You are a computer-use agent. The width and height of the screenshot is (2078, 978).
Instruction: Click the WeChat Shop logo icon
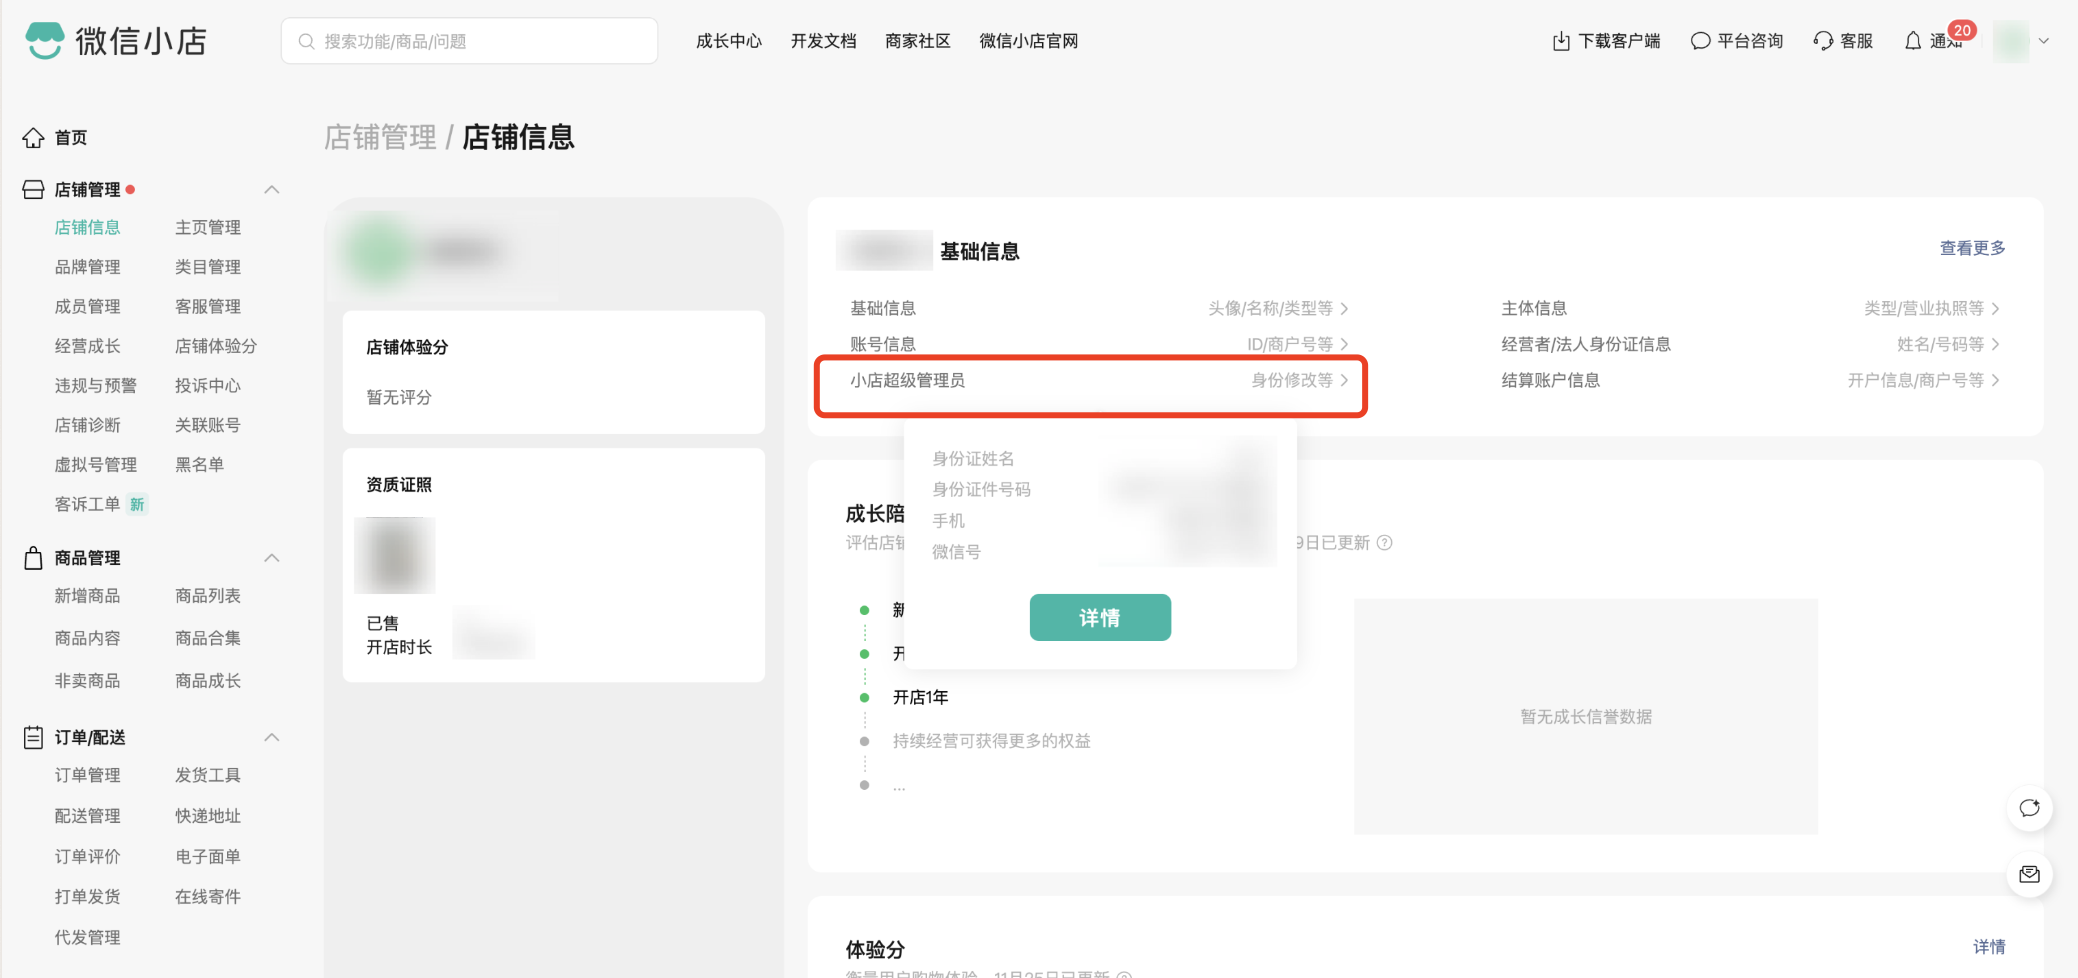(x=44, y=41)
